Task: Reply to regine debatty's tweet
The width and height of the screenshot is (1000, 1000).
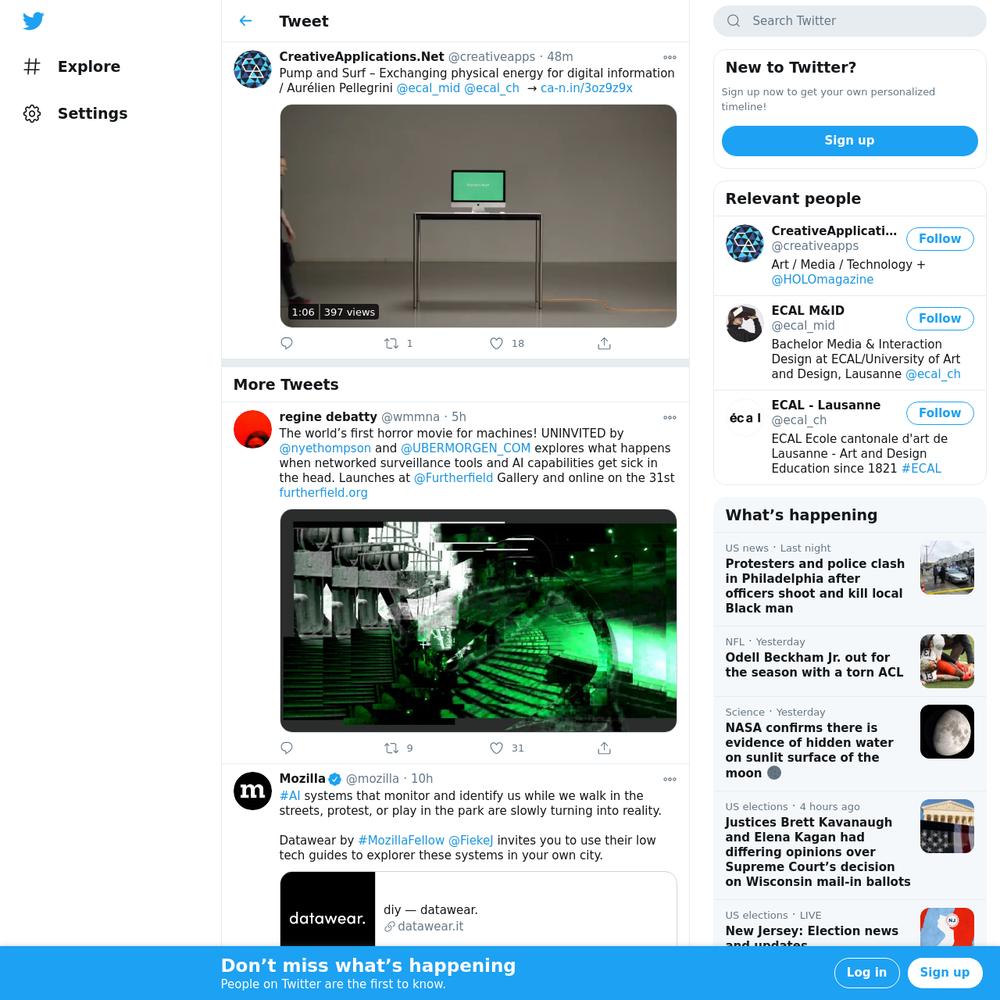Action: pyautogui.click(x=287, y=747)
